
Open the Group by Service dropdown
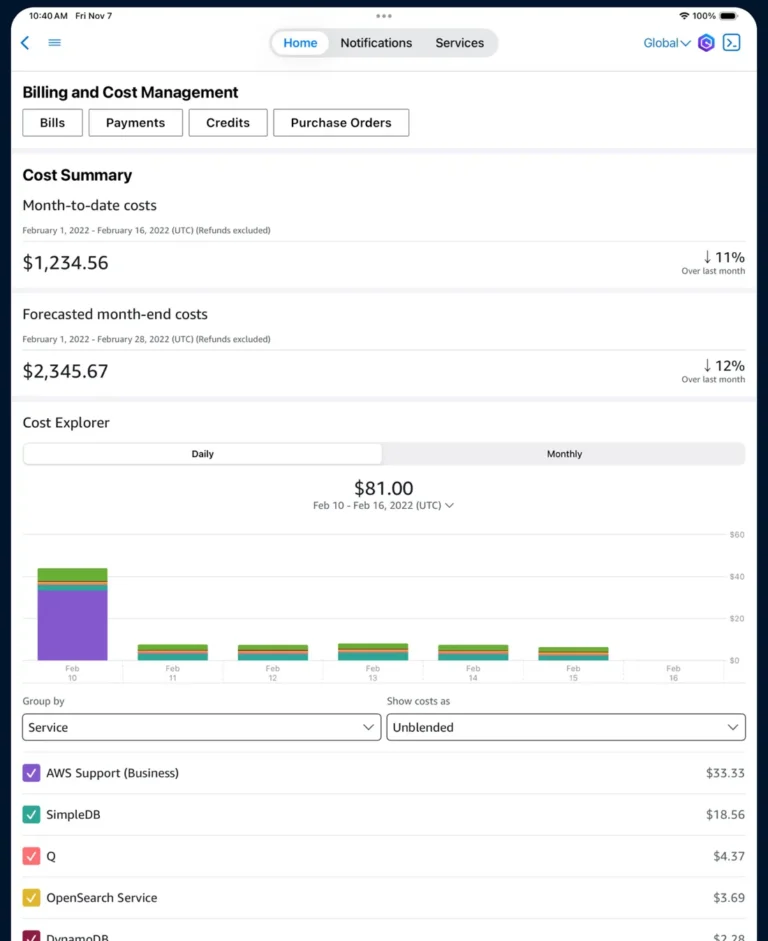[202, 727]
